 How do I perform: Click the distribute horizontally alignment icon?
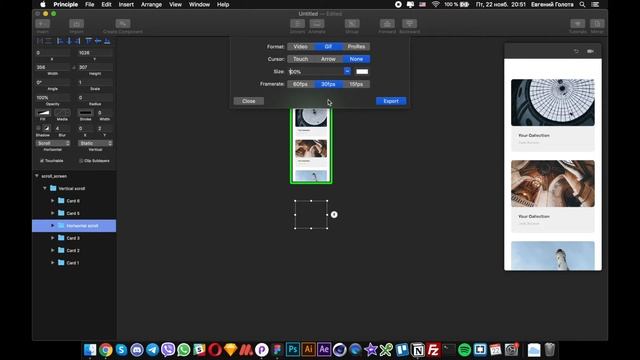point(40,41)
